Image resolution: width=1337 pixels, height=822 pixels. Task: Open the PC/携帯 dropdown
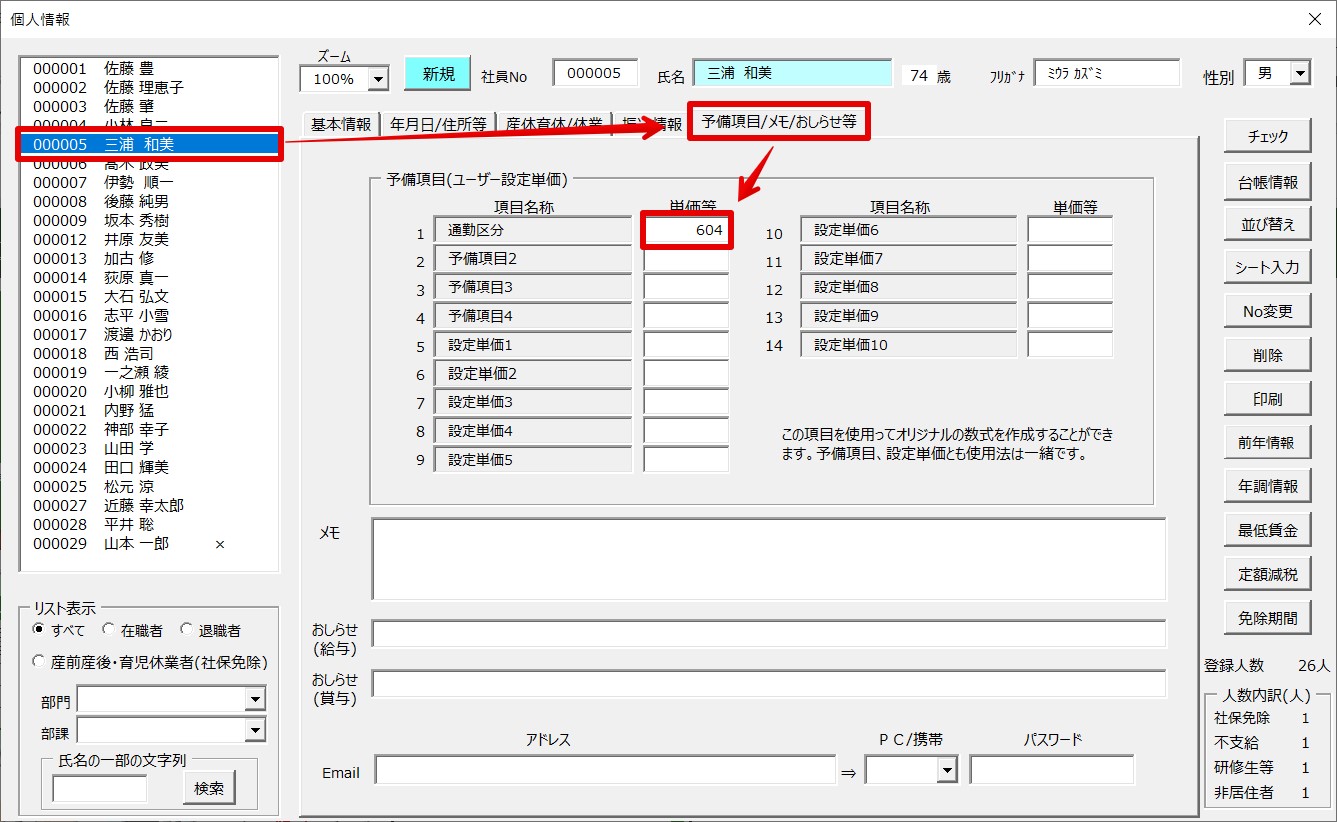(946, 770)
